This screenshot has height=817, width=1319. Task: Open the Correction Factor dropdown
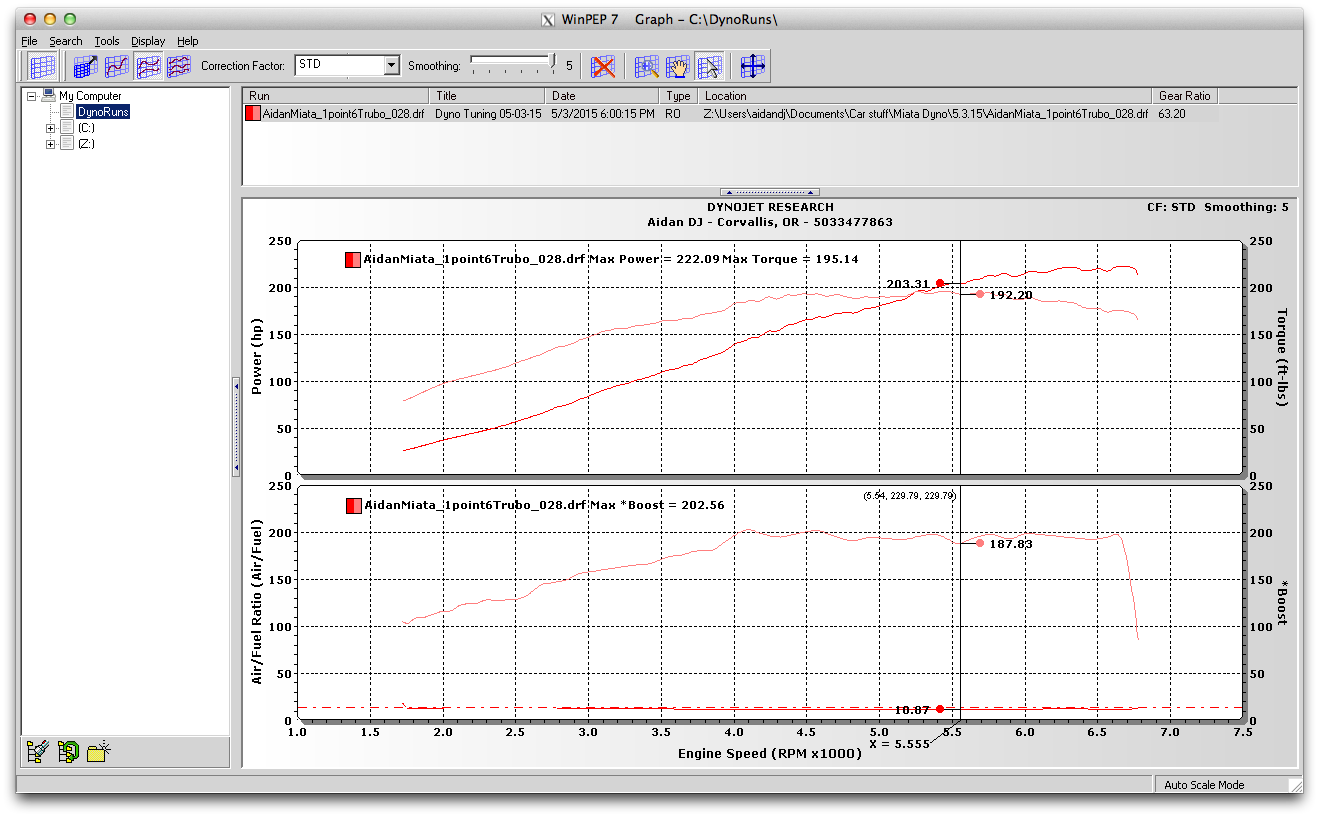391,66
